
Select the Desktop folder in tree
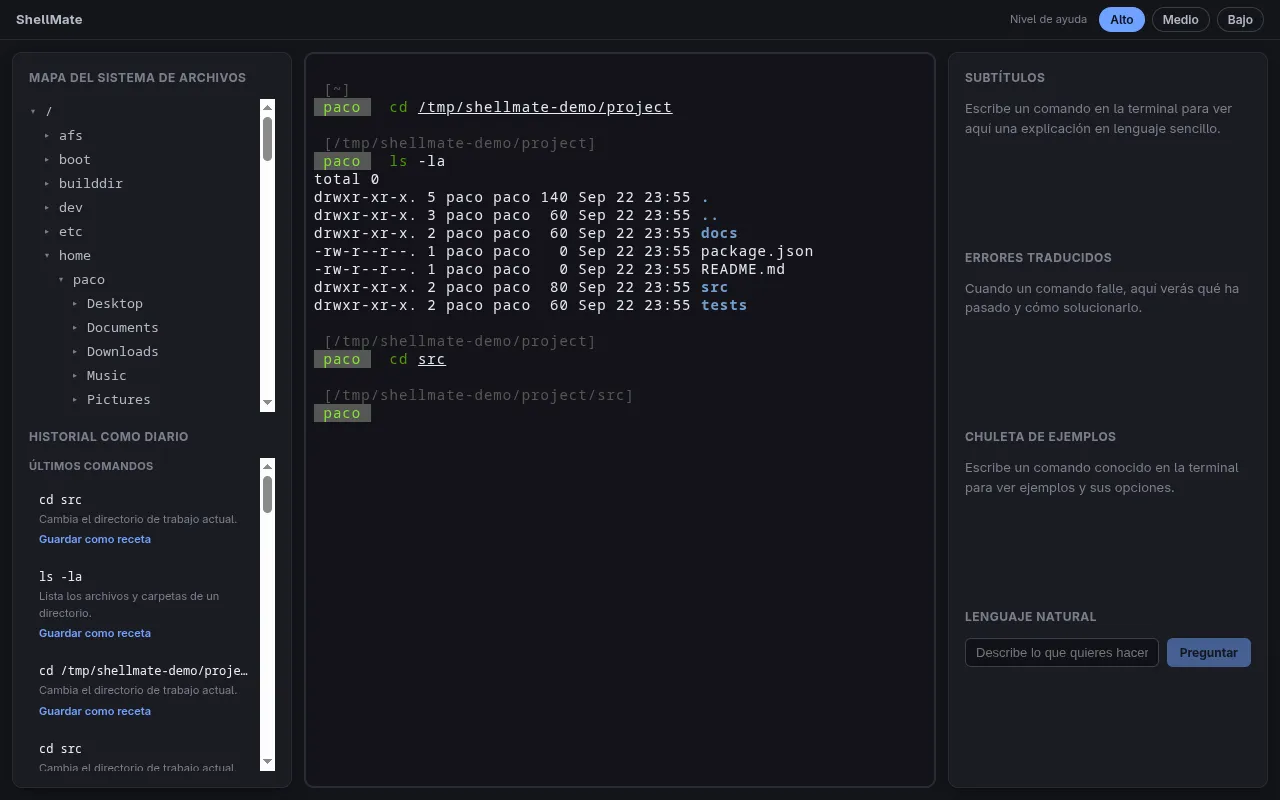(115, 304)
